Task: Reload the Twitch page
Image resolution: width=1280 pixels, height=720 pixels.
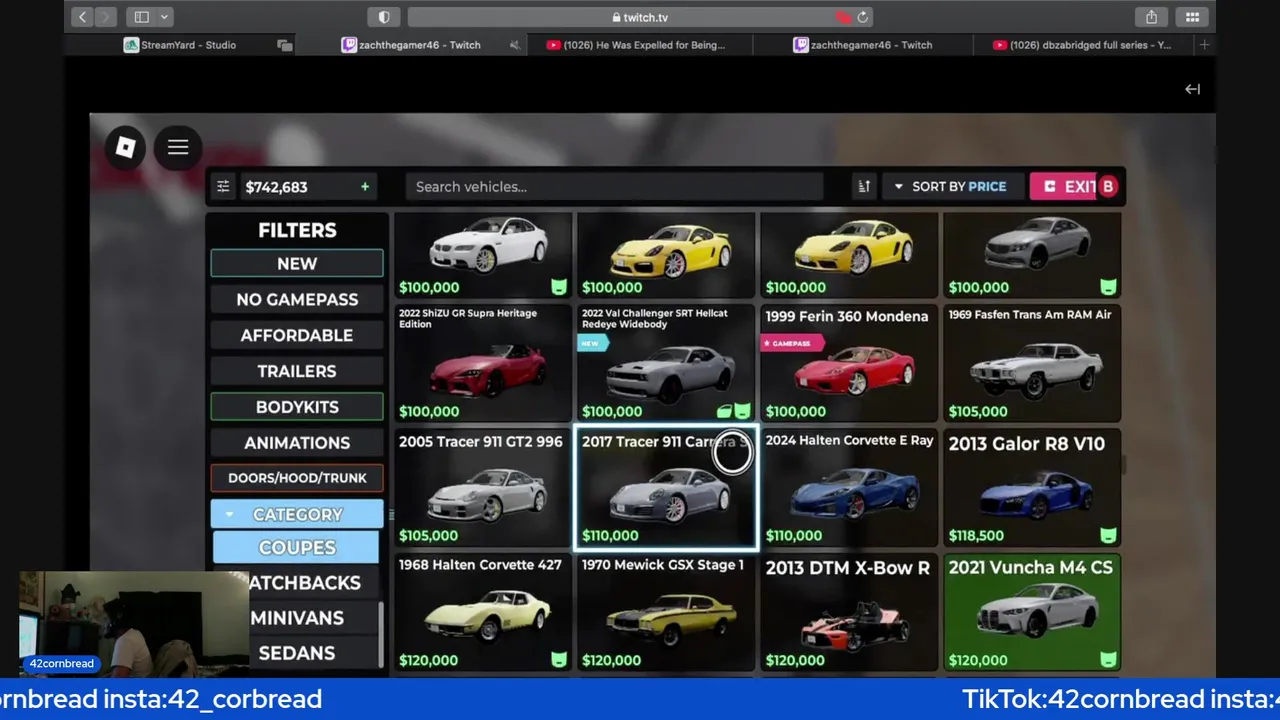Action: pyautogui.click(x=862, y=17)
